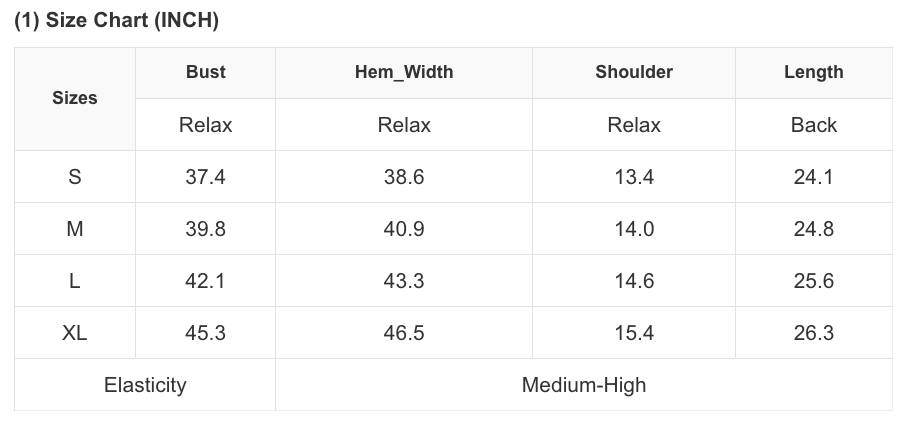Image resolution: width=918 pixels, height=432 pixels.
Task: Select the Hem_Width column header
Action: 404,72
